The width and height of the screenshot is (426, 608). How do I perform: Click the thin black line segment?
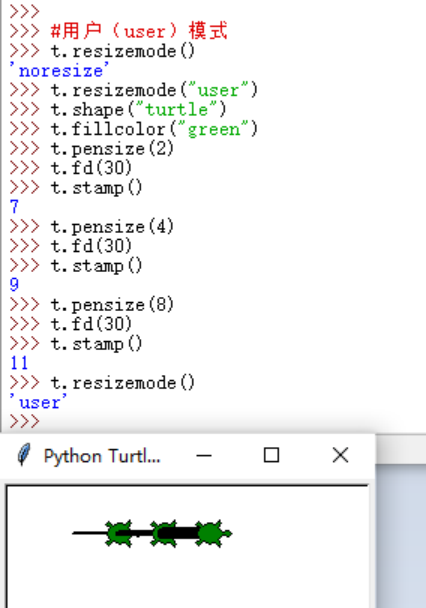pos(89,533)
